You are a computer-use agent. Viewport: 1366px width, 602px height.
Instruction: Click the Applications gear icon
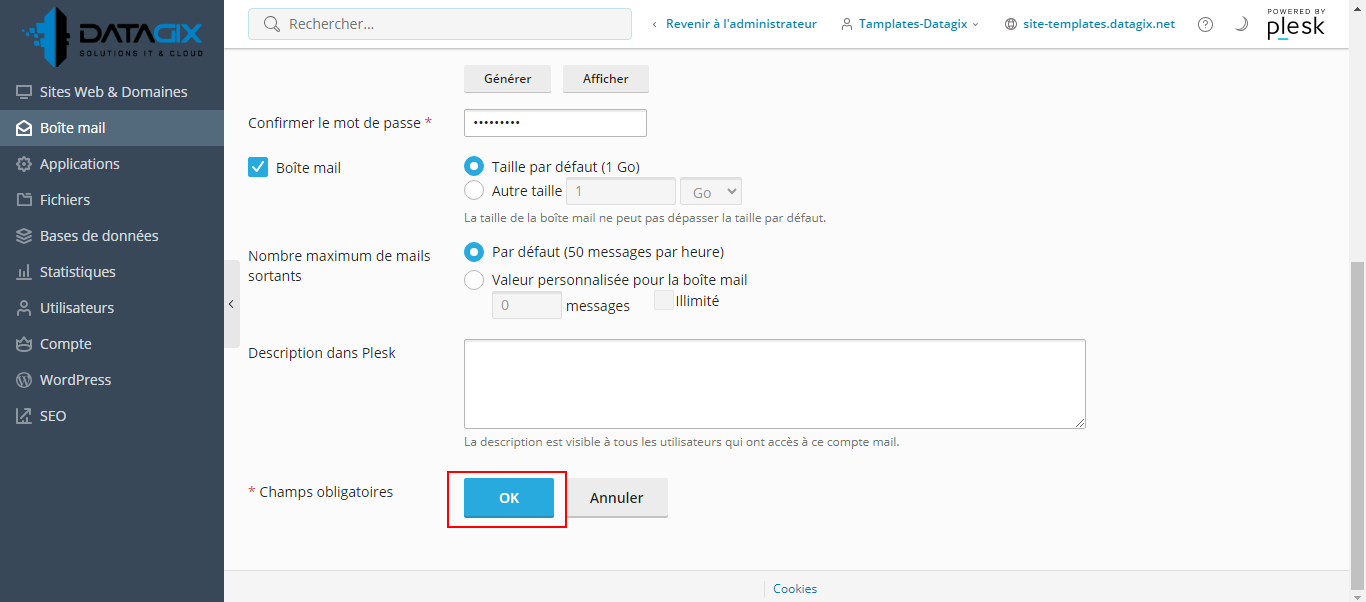23,164
